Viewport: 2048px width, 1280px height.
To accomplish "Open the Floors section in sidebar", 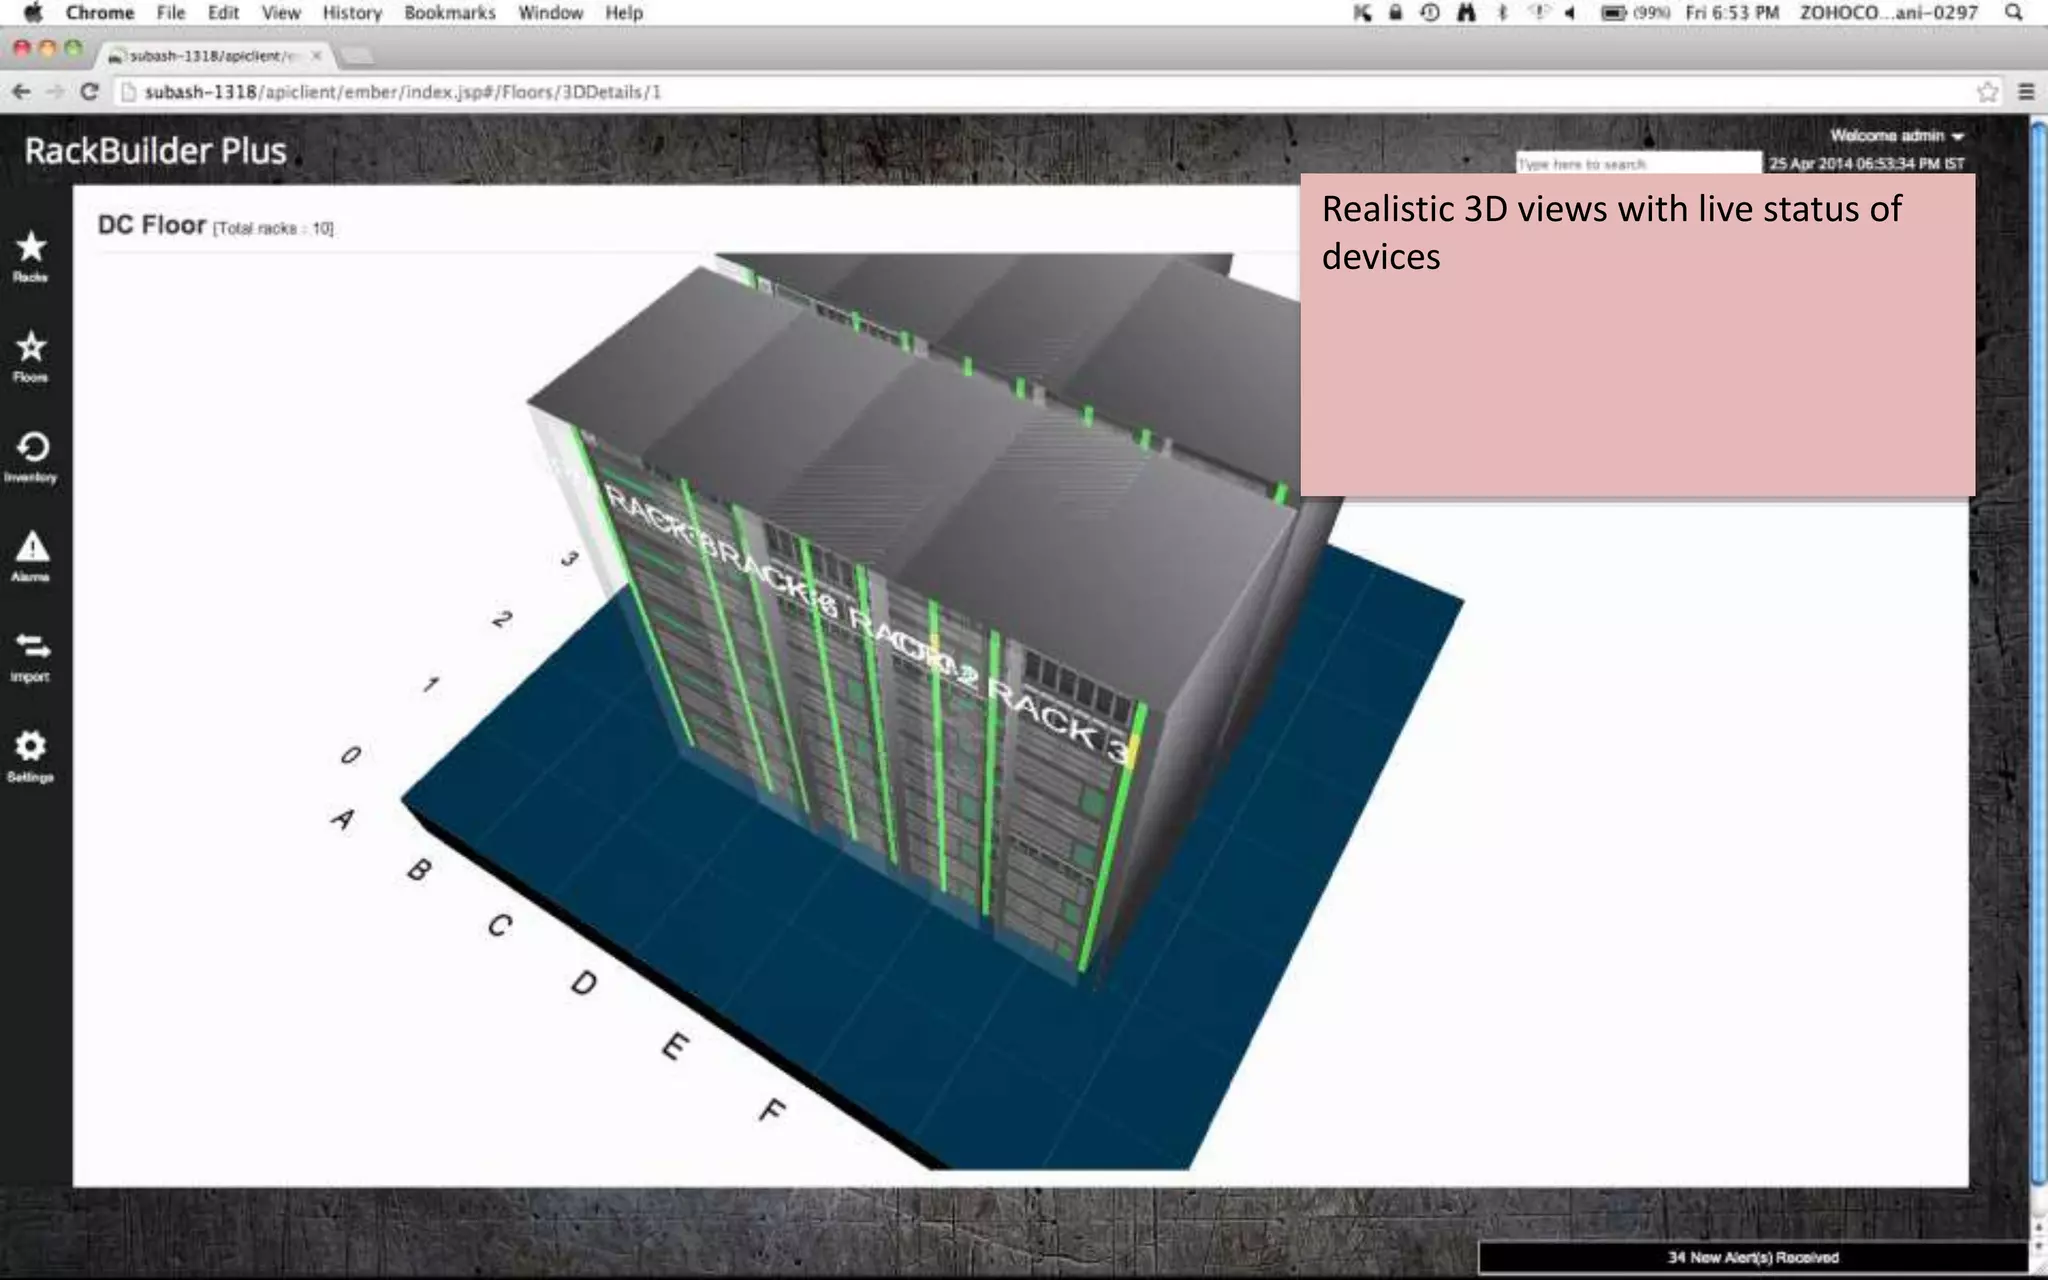I will pyautogui.click(x=31, y=357).
